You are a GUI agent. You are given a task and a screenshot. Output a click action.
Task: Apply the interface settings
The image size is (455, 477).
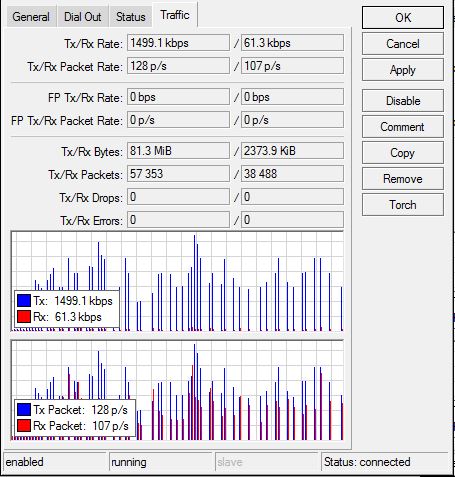403,70
